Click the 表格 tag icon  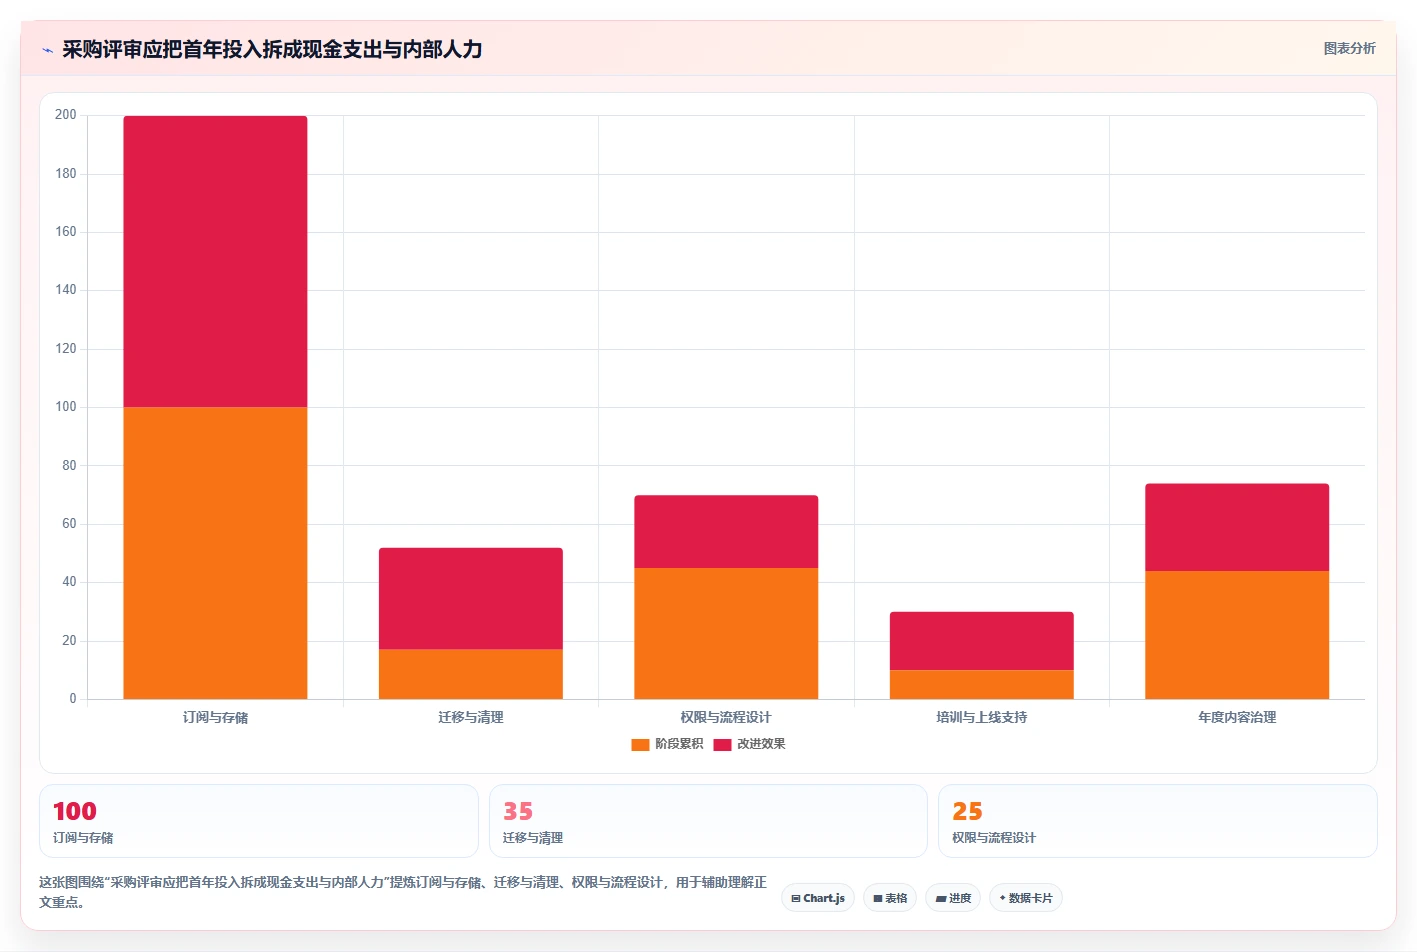click(878, 899)
